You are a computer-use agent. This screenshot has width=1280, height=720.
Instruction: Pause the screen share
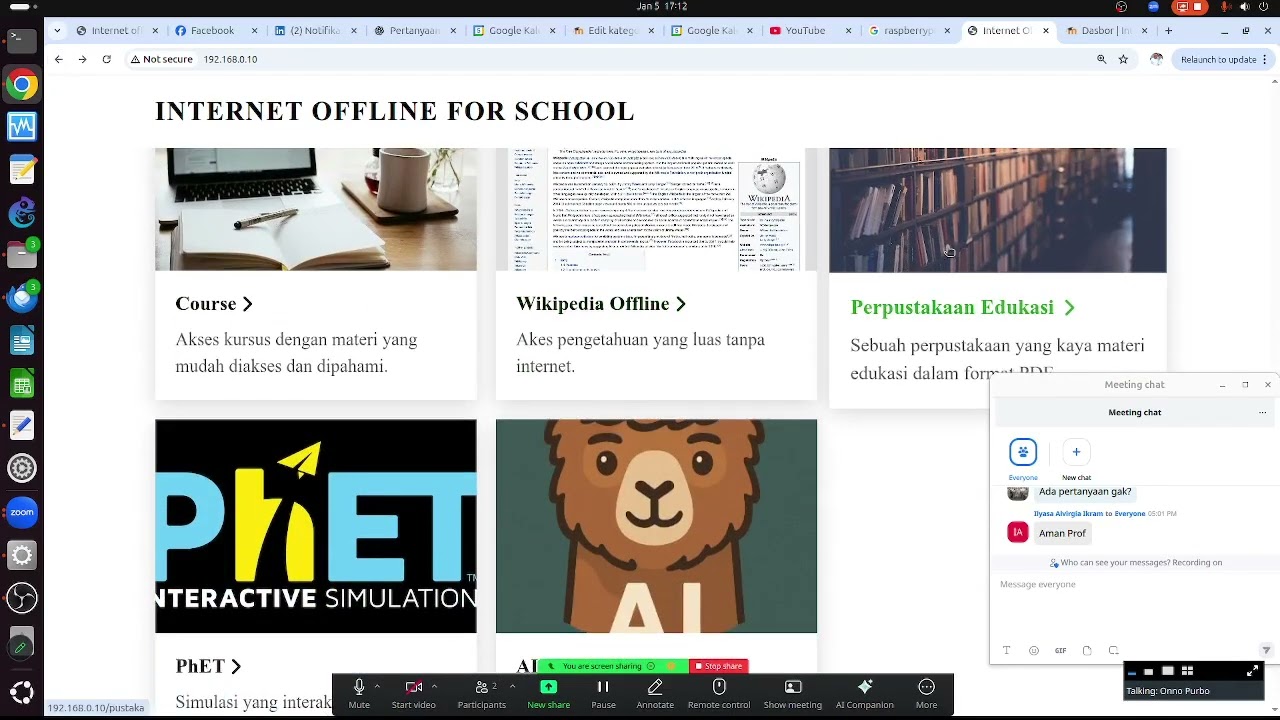click(603, 693)
